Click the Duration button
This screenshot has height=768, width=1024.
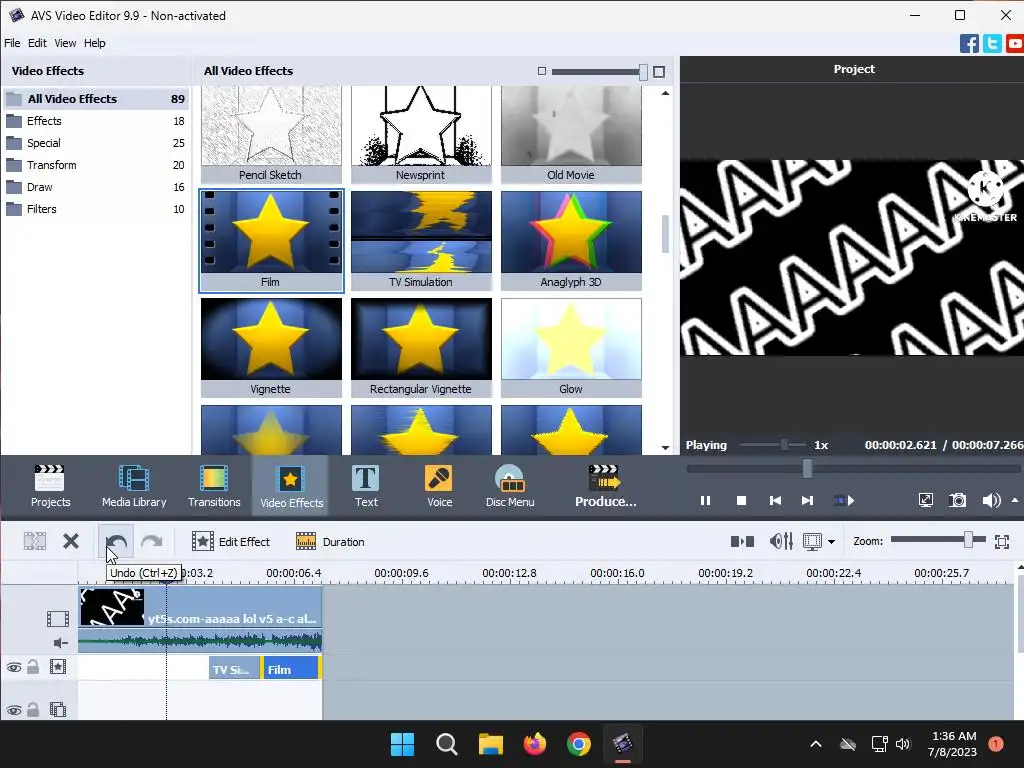(330, 541)
